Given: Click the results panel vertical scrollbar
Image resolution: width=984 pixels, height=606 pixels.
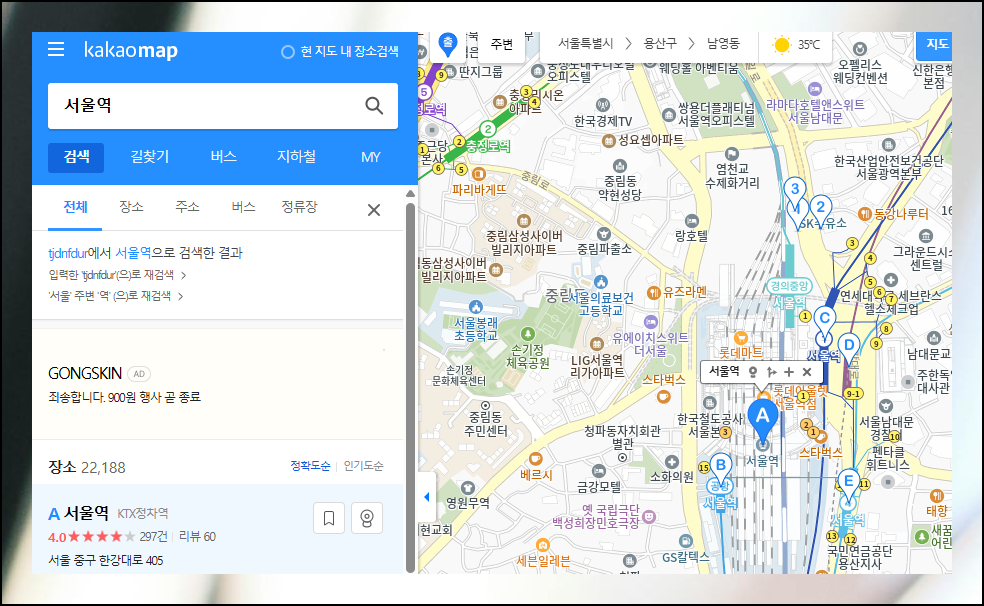Looking at the screenshot, I should pyautogui.click(x=410, y=386).
